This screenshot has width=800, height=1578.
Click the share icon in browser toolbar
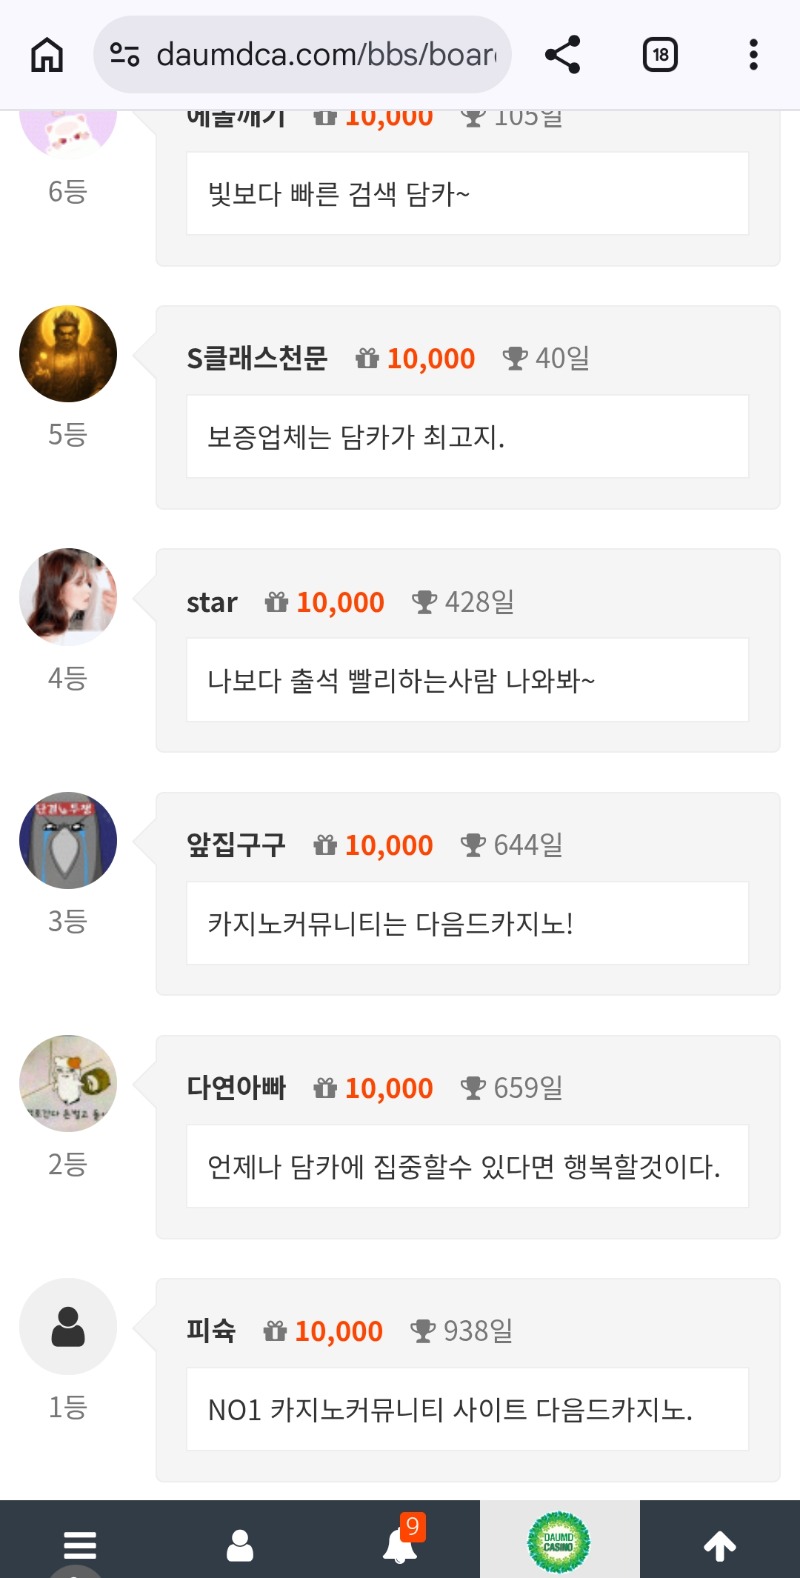(x=563, y=55)
